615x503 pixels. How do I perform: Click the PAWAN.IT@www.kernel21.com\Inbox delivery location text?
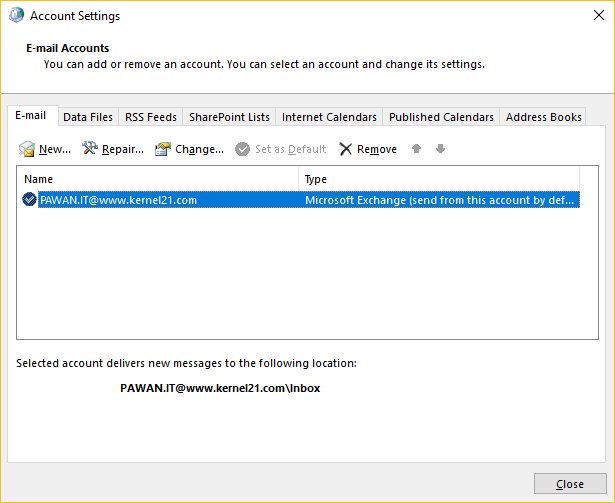[220, 388]
